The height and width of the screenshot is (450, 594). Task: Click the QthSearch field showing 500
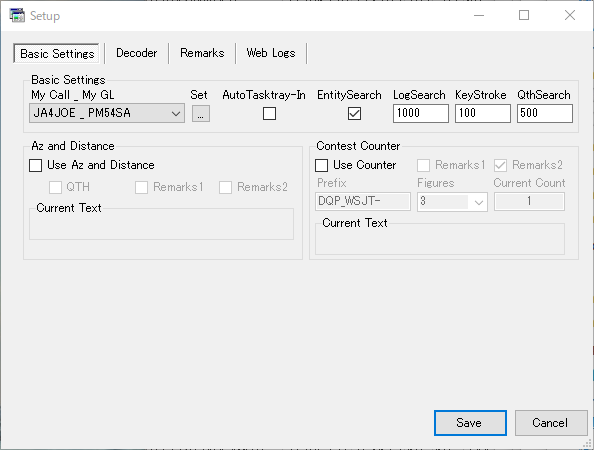[545, 113]
